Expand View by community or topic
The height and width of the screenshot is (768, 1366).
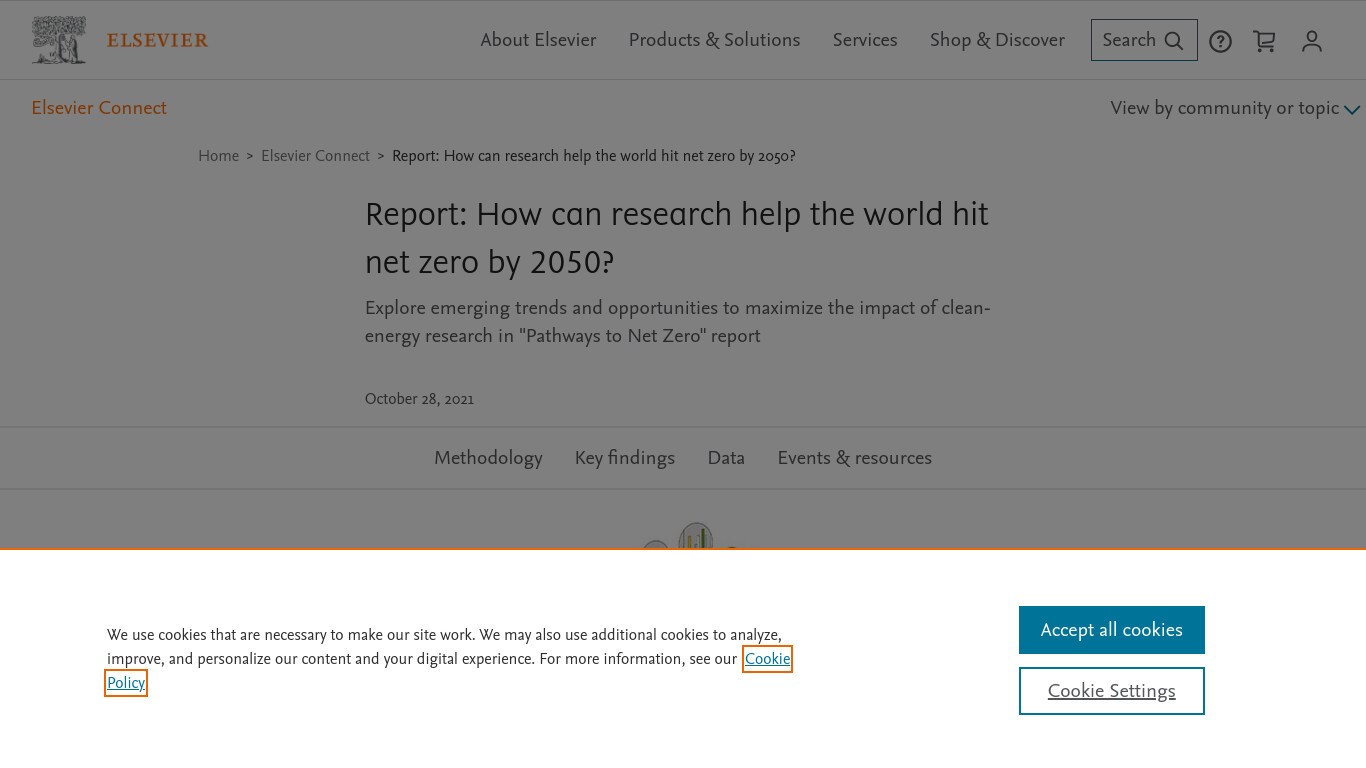pyautogui.click(x=1236, y=108)
